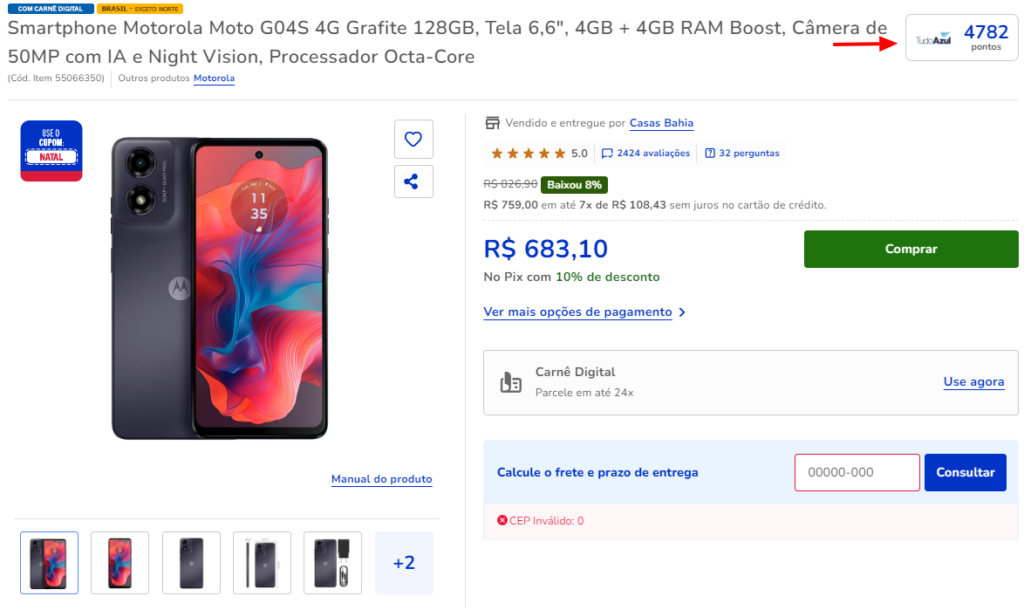Click the Carnê Digital icon
This screenshot has width=1024, height=610.
coord(511,382)
